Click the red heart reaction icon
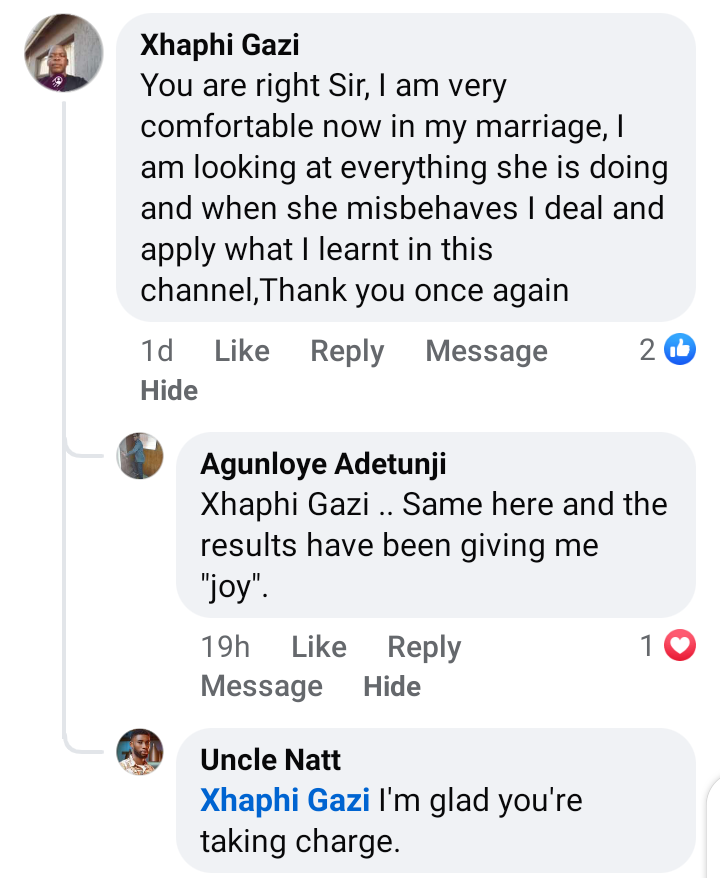 point(680,646)
